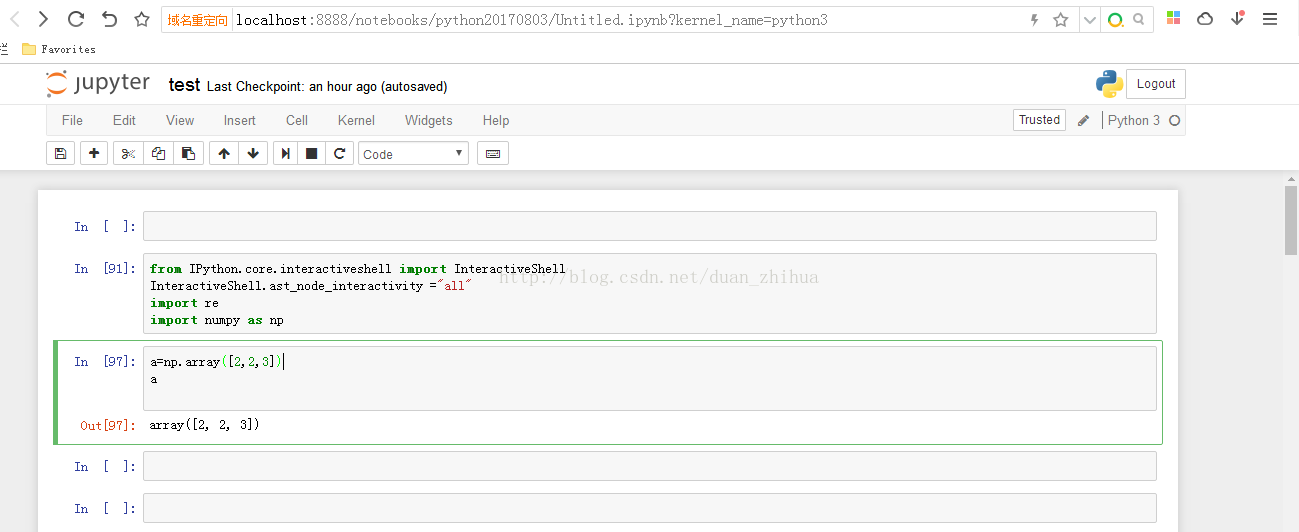The height and width of the screenshot is (532, 1299).
Task: Focus the empty cell below Out[97]
Action: pyautogui.click(x=650, y=466)
